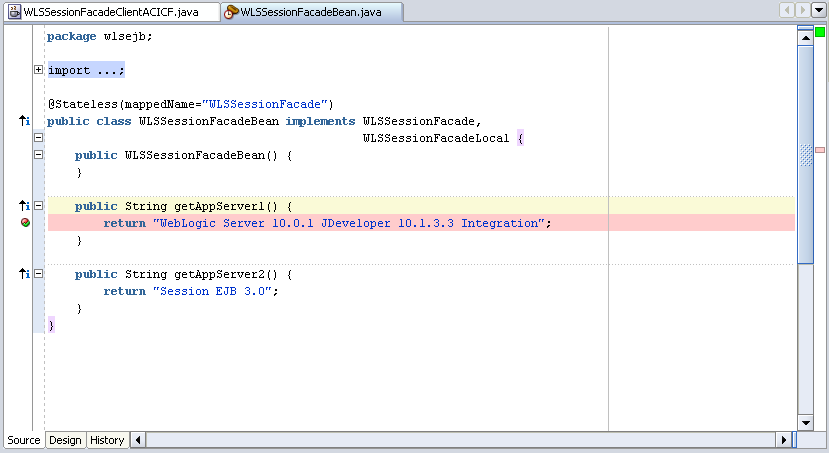Collapse the getAppServer1() method
The image size is (829, 453).
point(39,206)
